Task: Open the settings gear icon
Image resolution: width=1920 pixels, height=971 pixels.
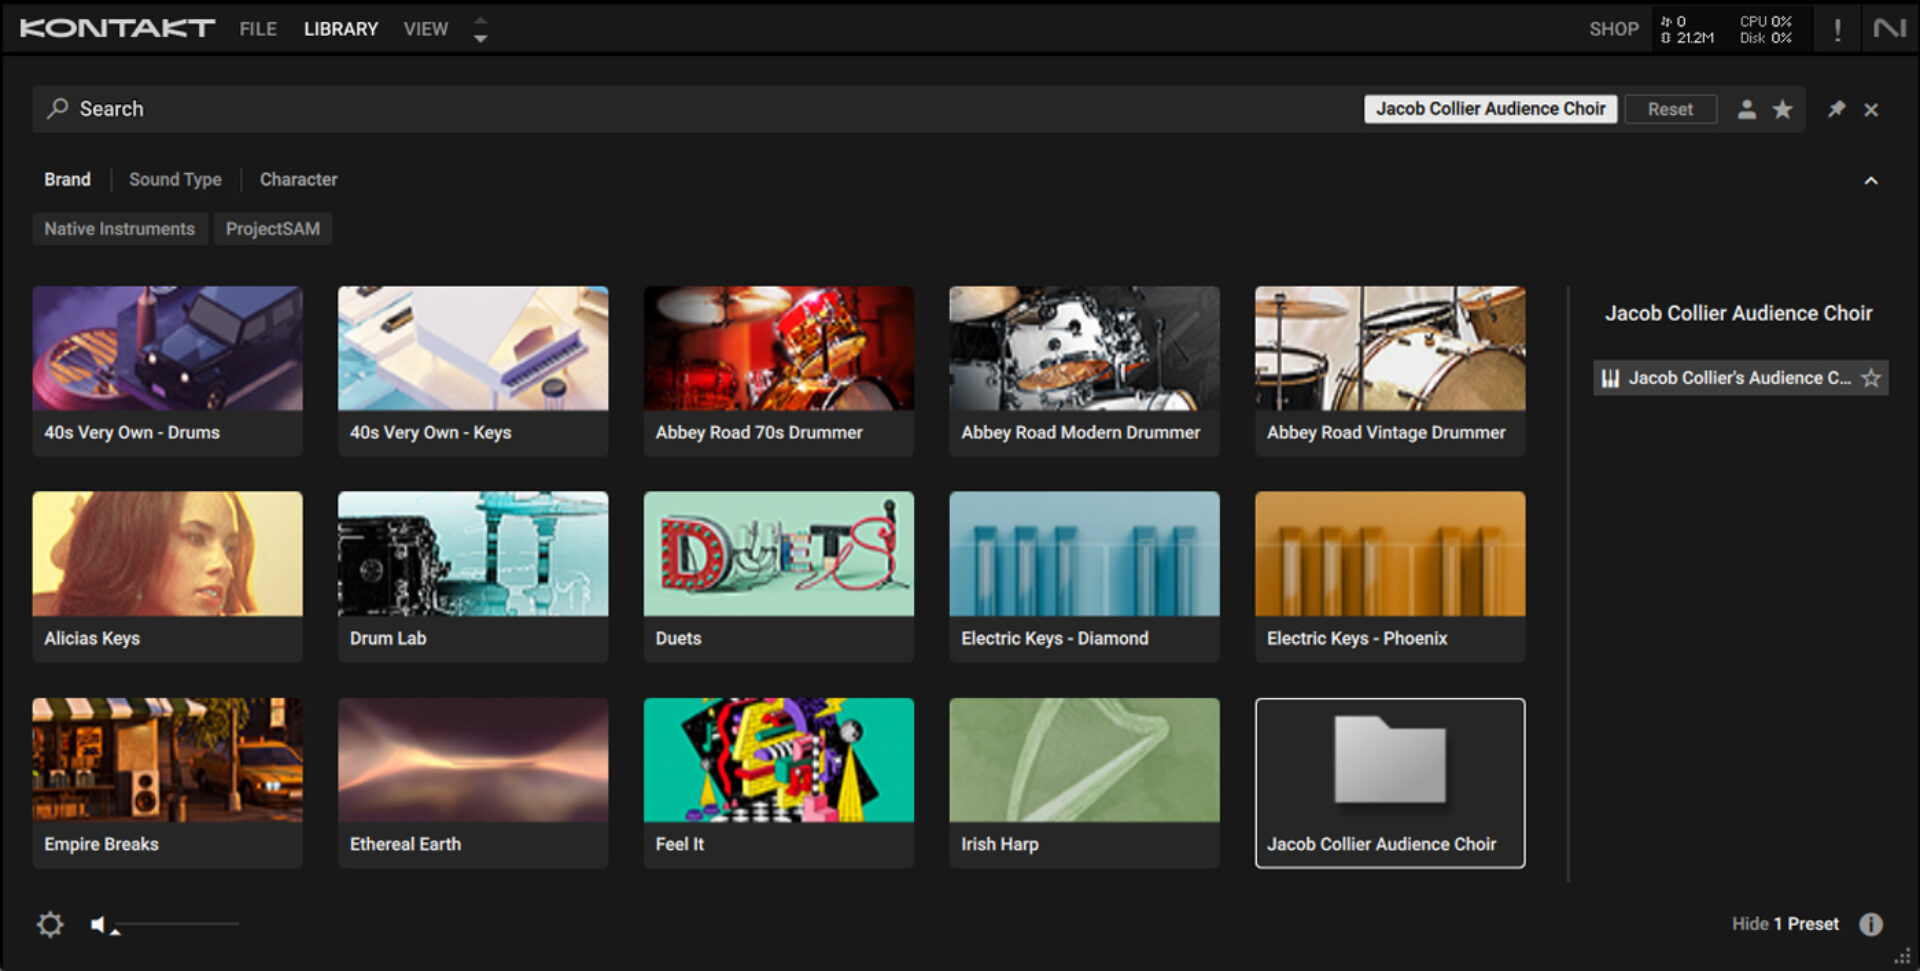Action: point(50,924)
